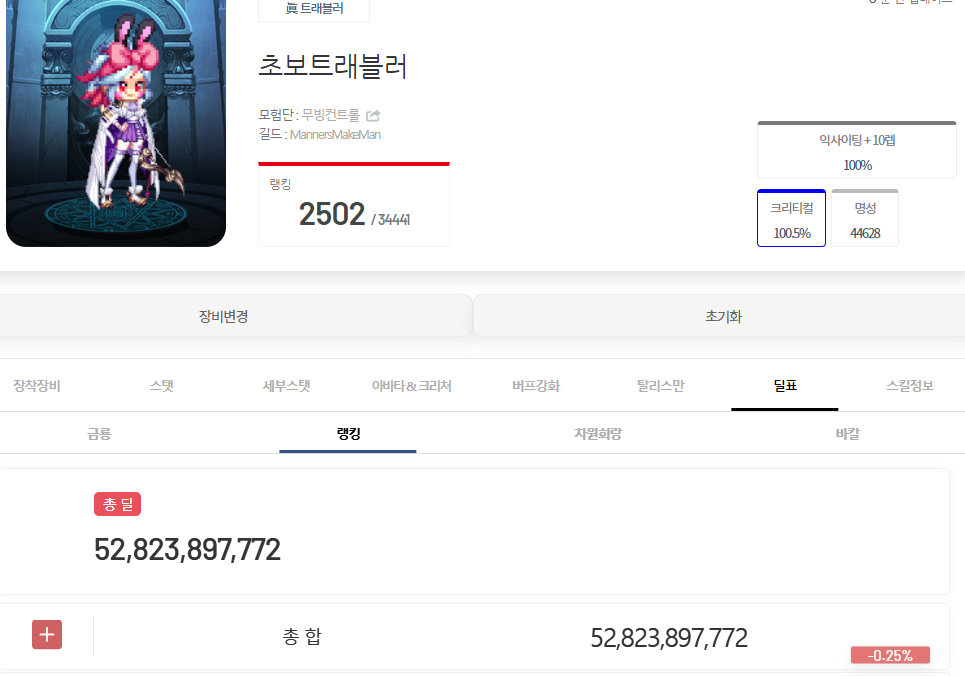Open the adventure group share link icon
Screen dimensions: 965x676
tap(373, 115)
